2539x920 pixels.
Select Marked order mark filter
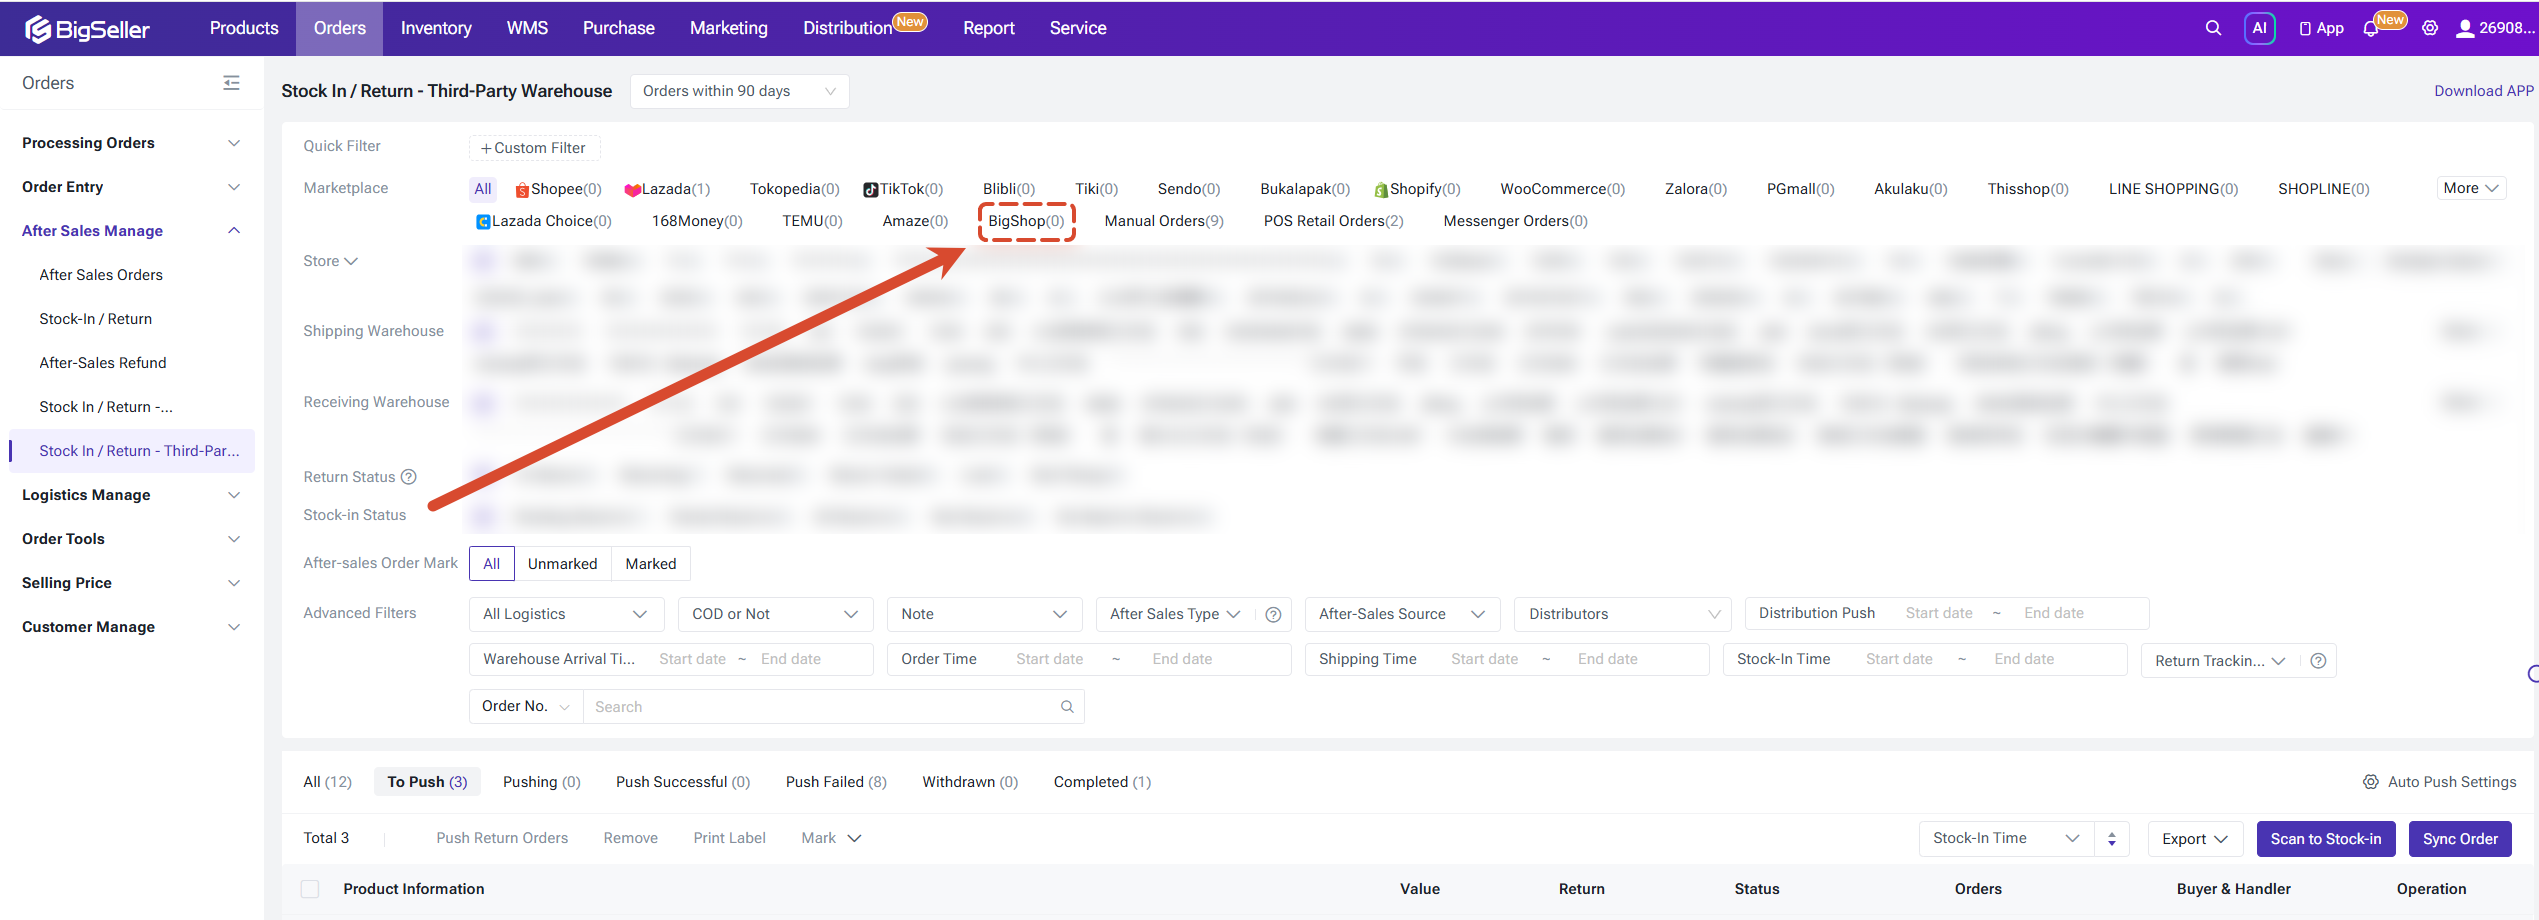[651, 564]
